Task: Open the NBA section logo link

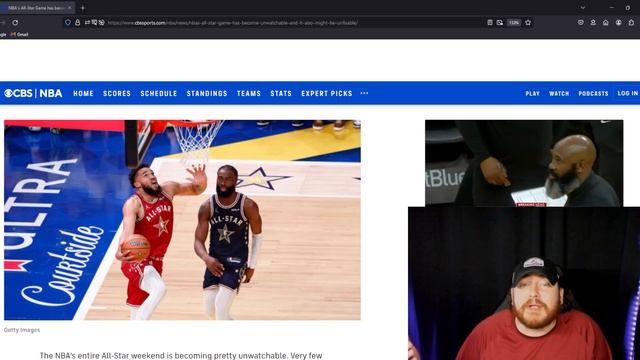Action: pos(51,93)
